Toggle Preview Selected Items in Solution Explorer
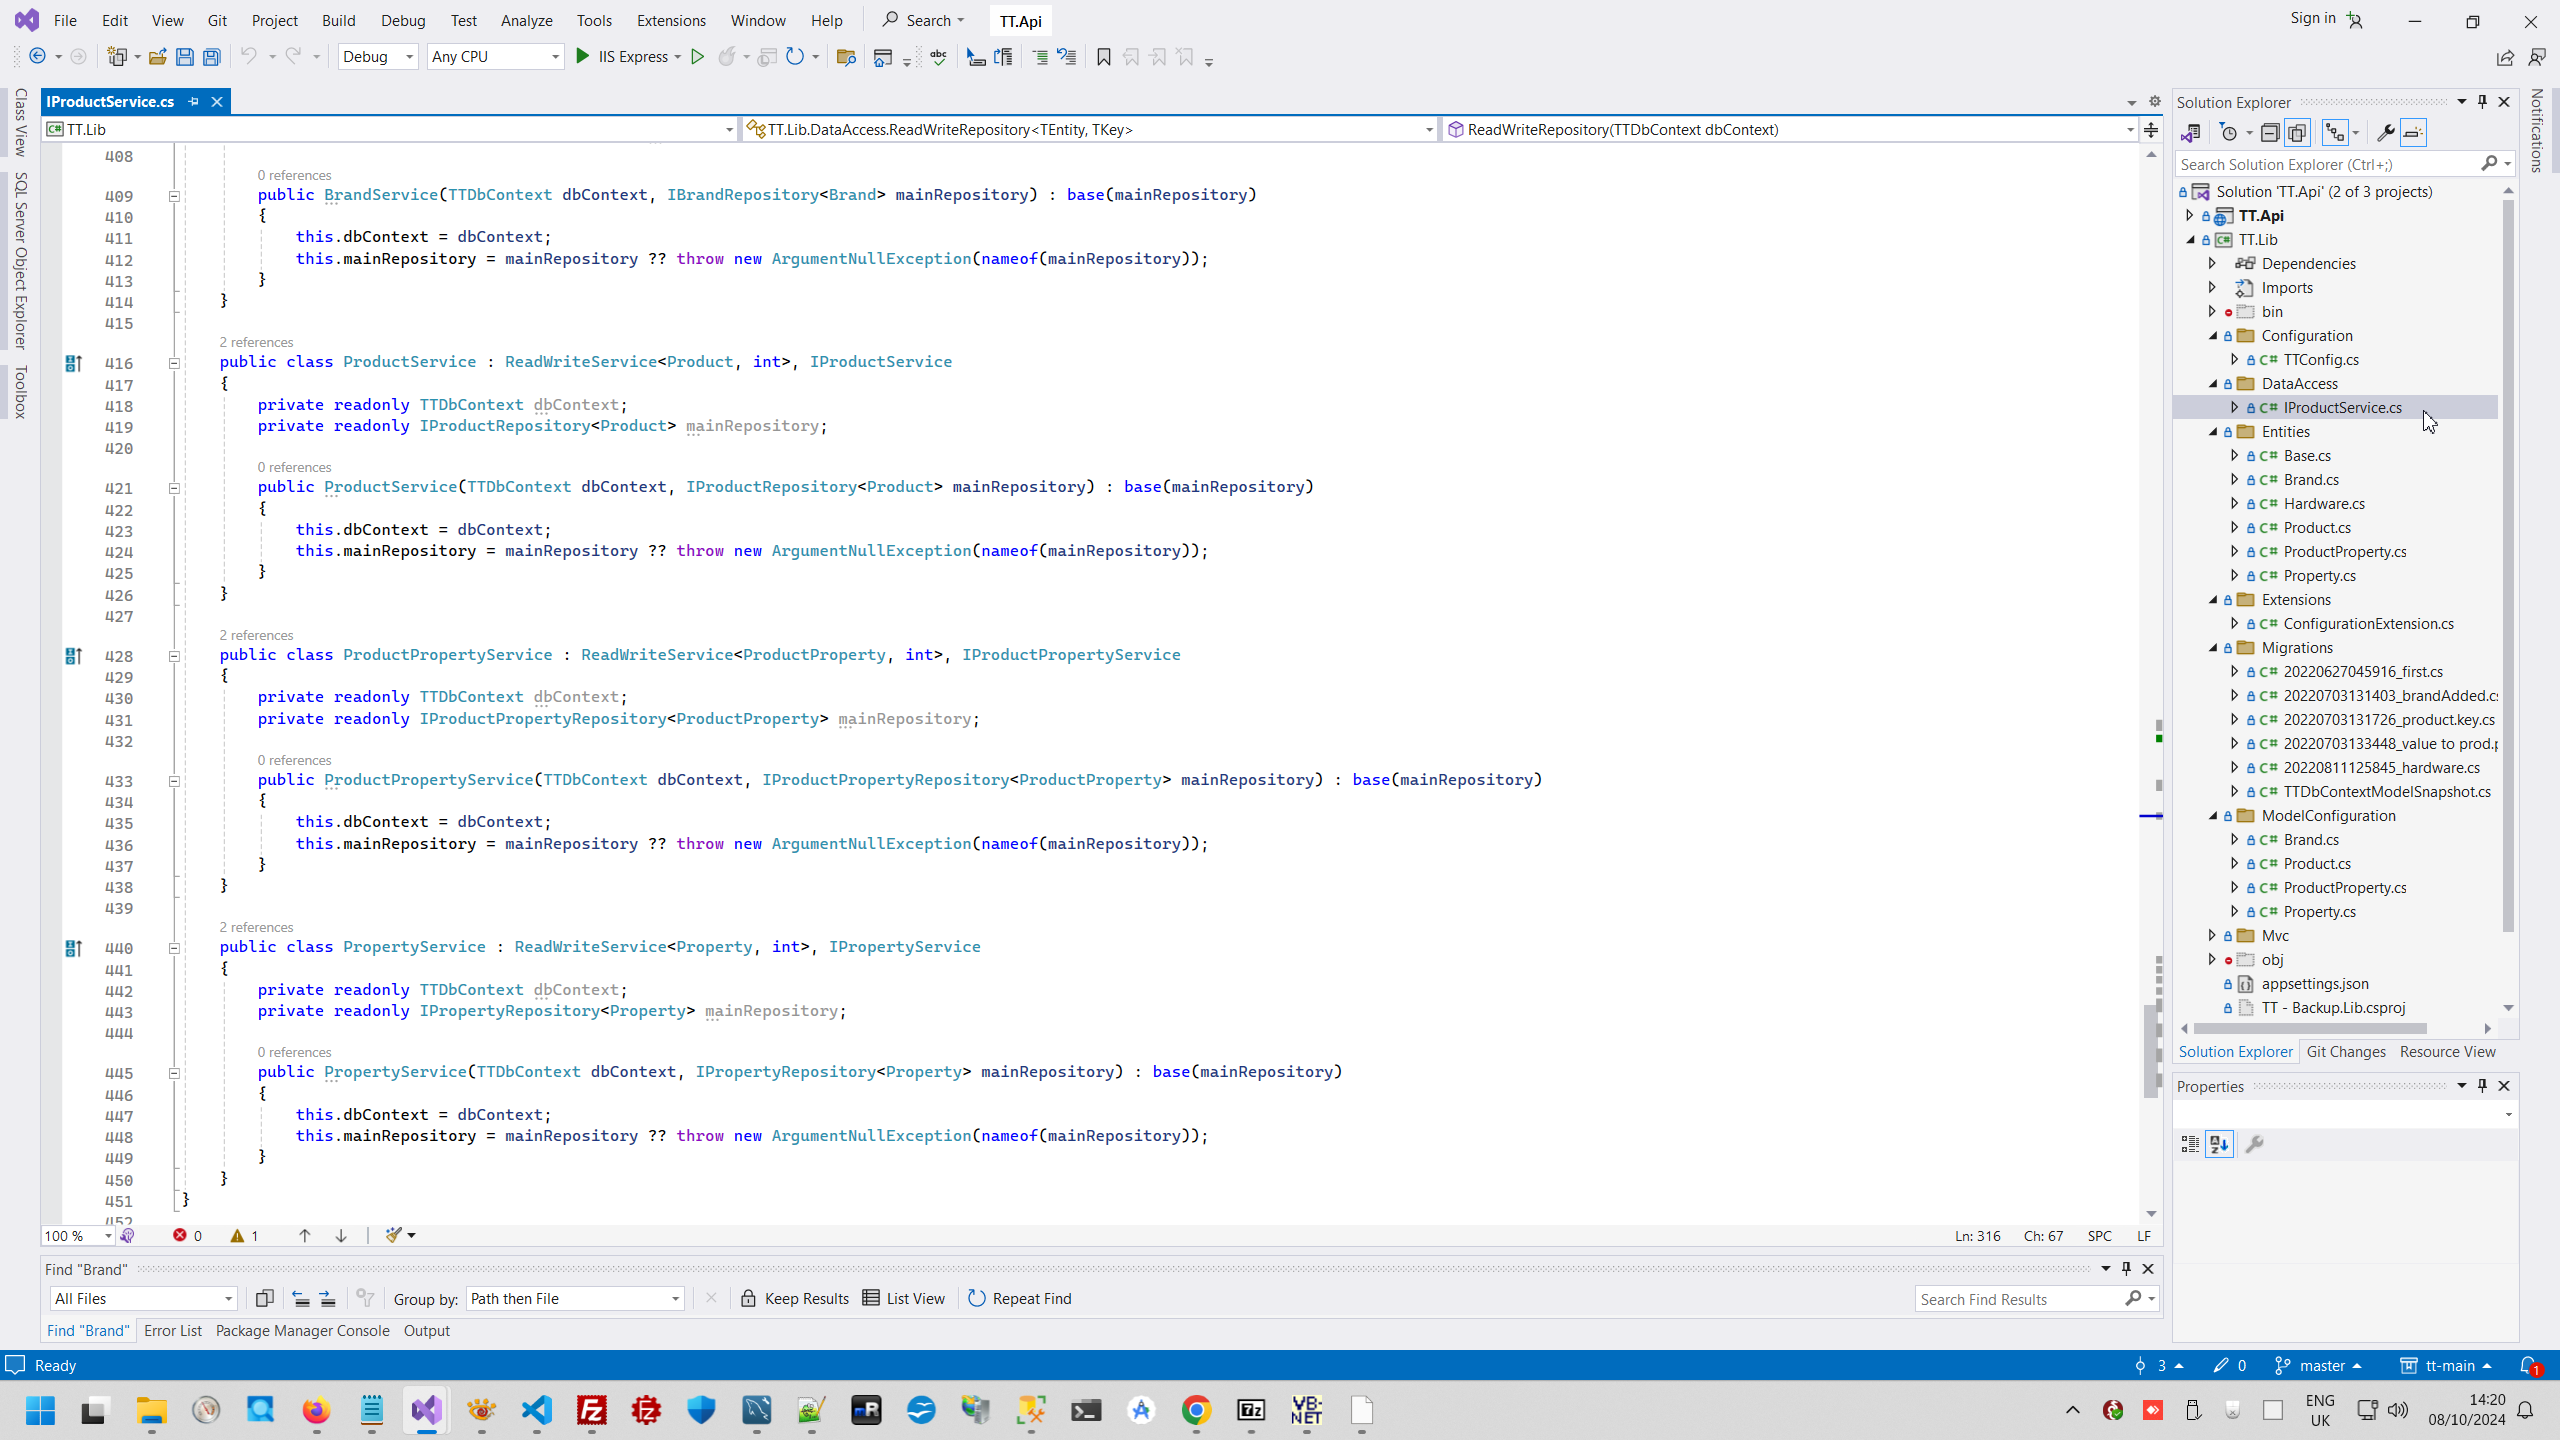The image size is (2560, 1440). click(x=2413, y=133)
